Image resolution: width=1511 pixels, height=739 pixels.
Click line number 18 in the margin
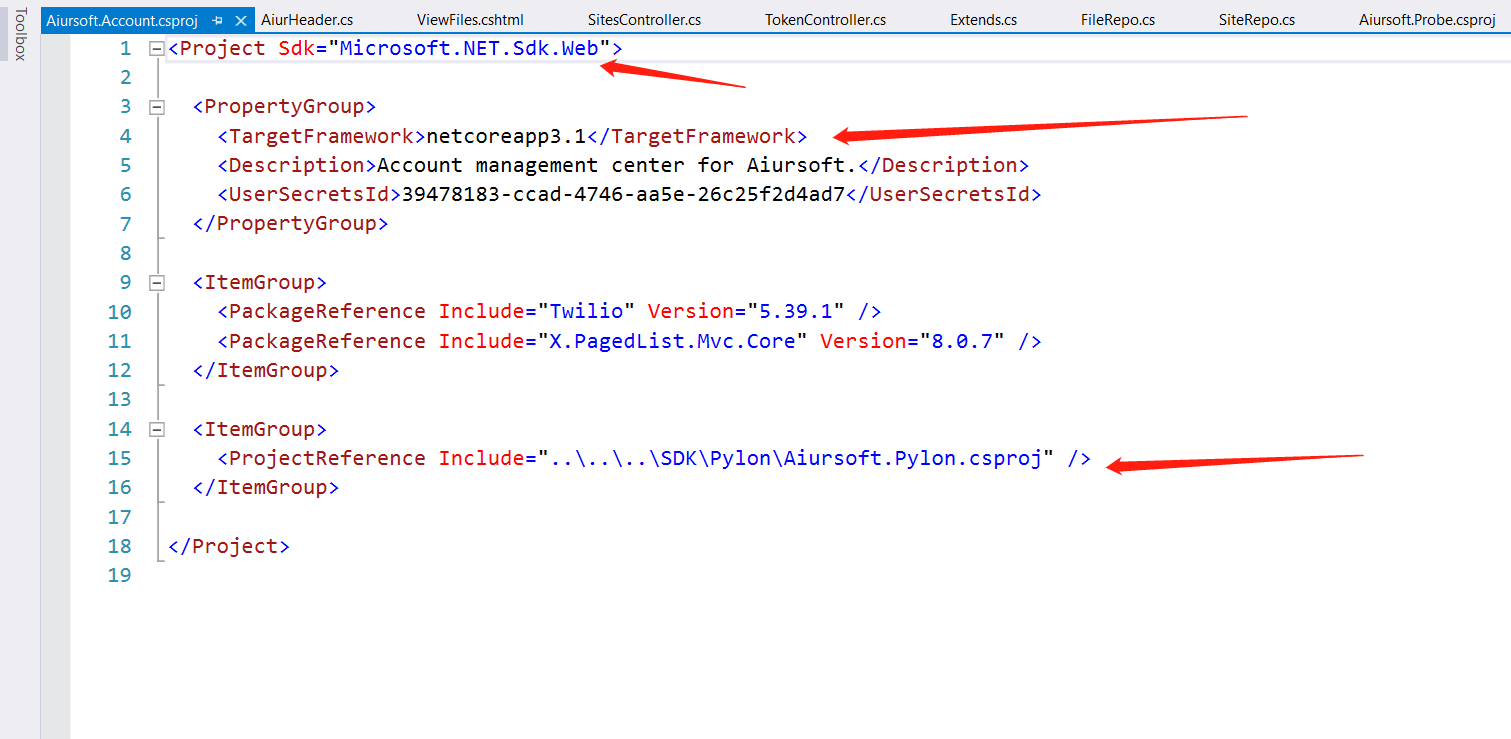click(119, 546)
